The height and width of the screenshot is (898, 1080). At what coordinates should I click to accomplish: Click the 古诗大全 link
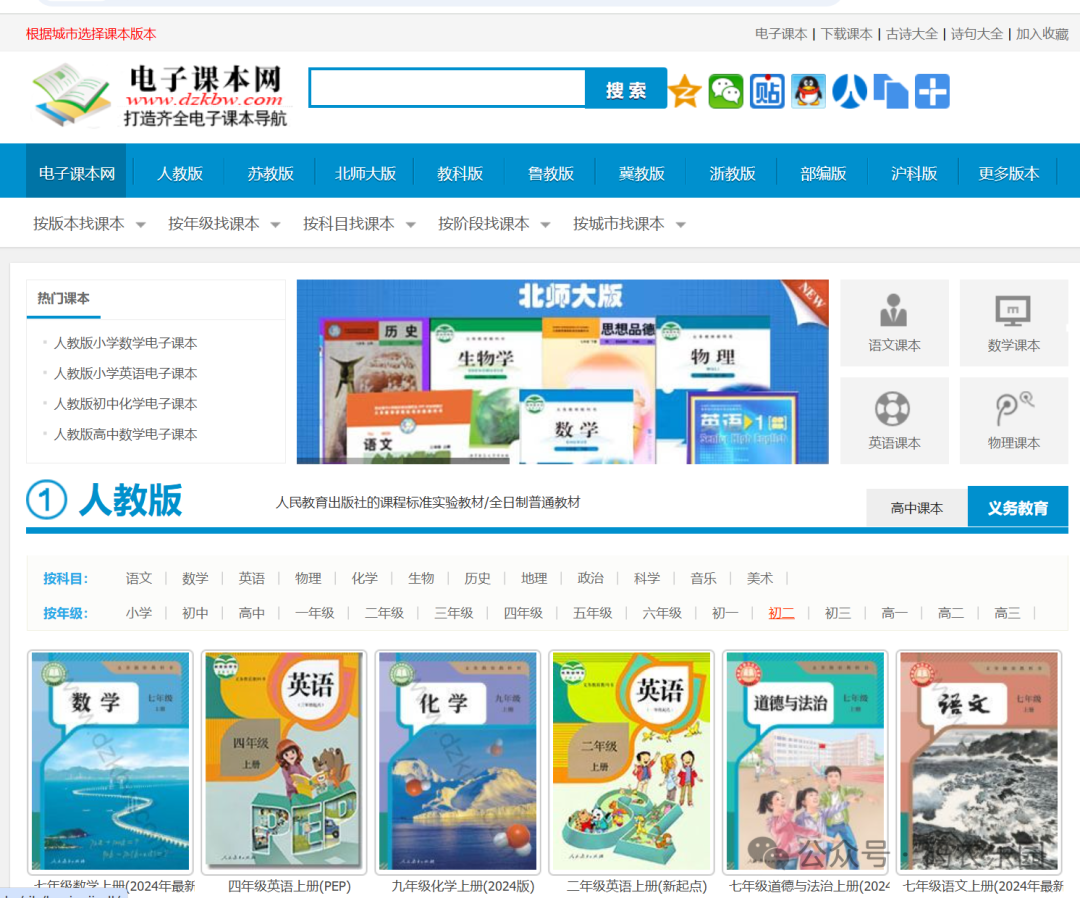pyautogui.click(x=912, y=34)
